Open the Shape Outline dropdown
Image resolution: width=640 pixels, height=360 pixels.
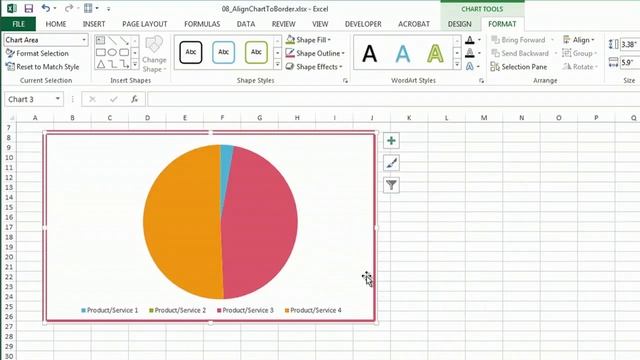(315, 53)
